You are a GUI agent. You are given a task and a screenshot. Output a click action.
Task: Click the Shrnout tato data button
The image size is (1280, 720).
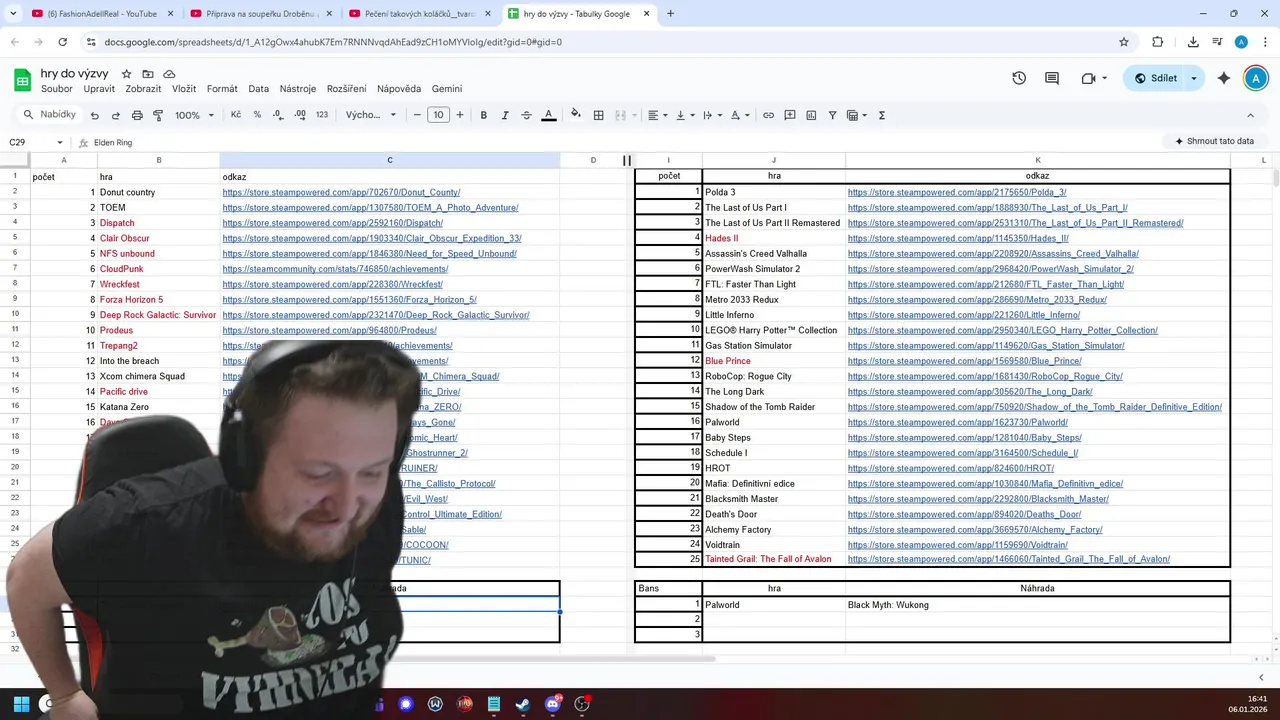click(1214, 141)
